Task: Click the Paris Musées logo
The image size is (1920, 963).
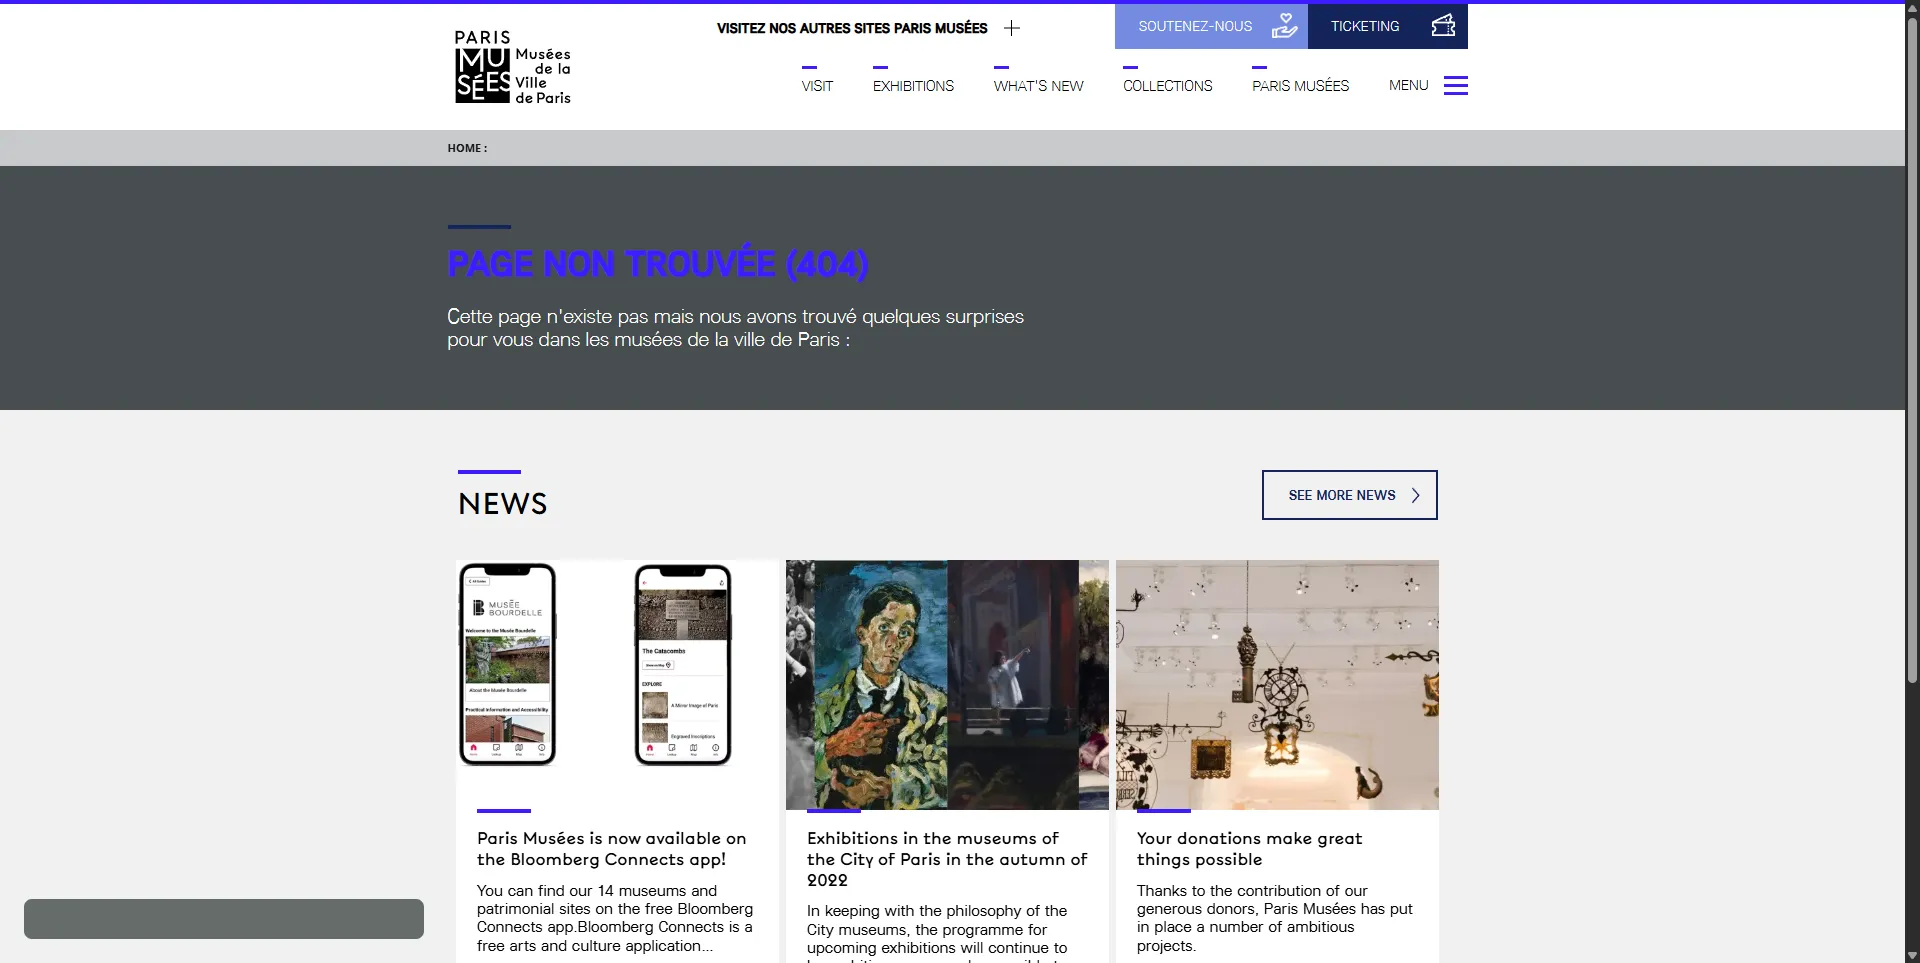Action: [x=512, y=67]
